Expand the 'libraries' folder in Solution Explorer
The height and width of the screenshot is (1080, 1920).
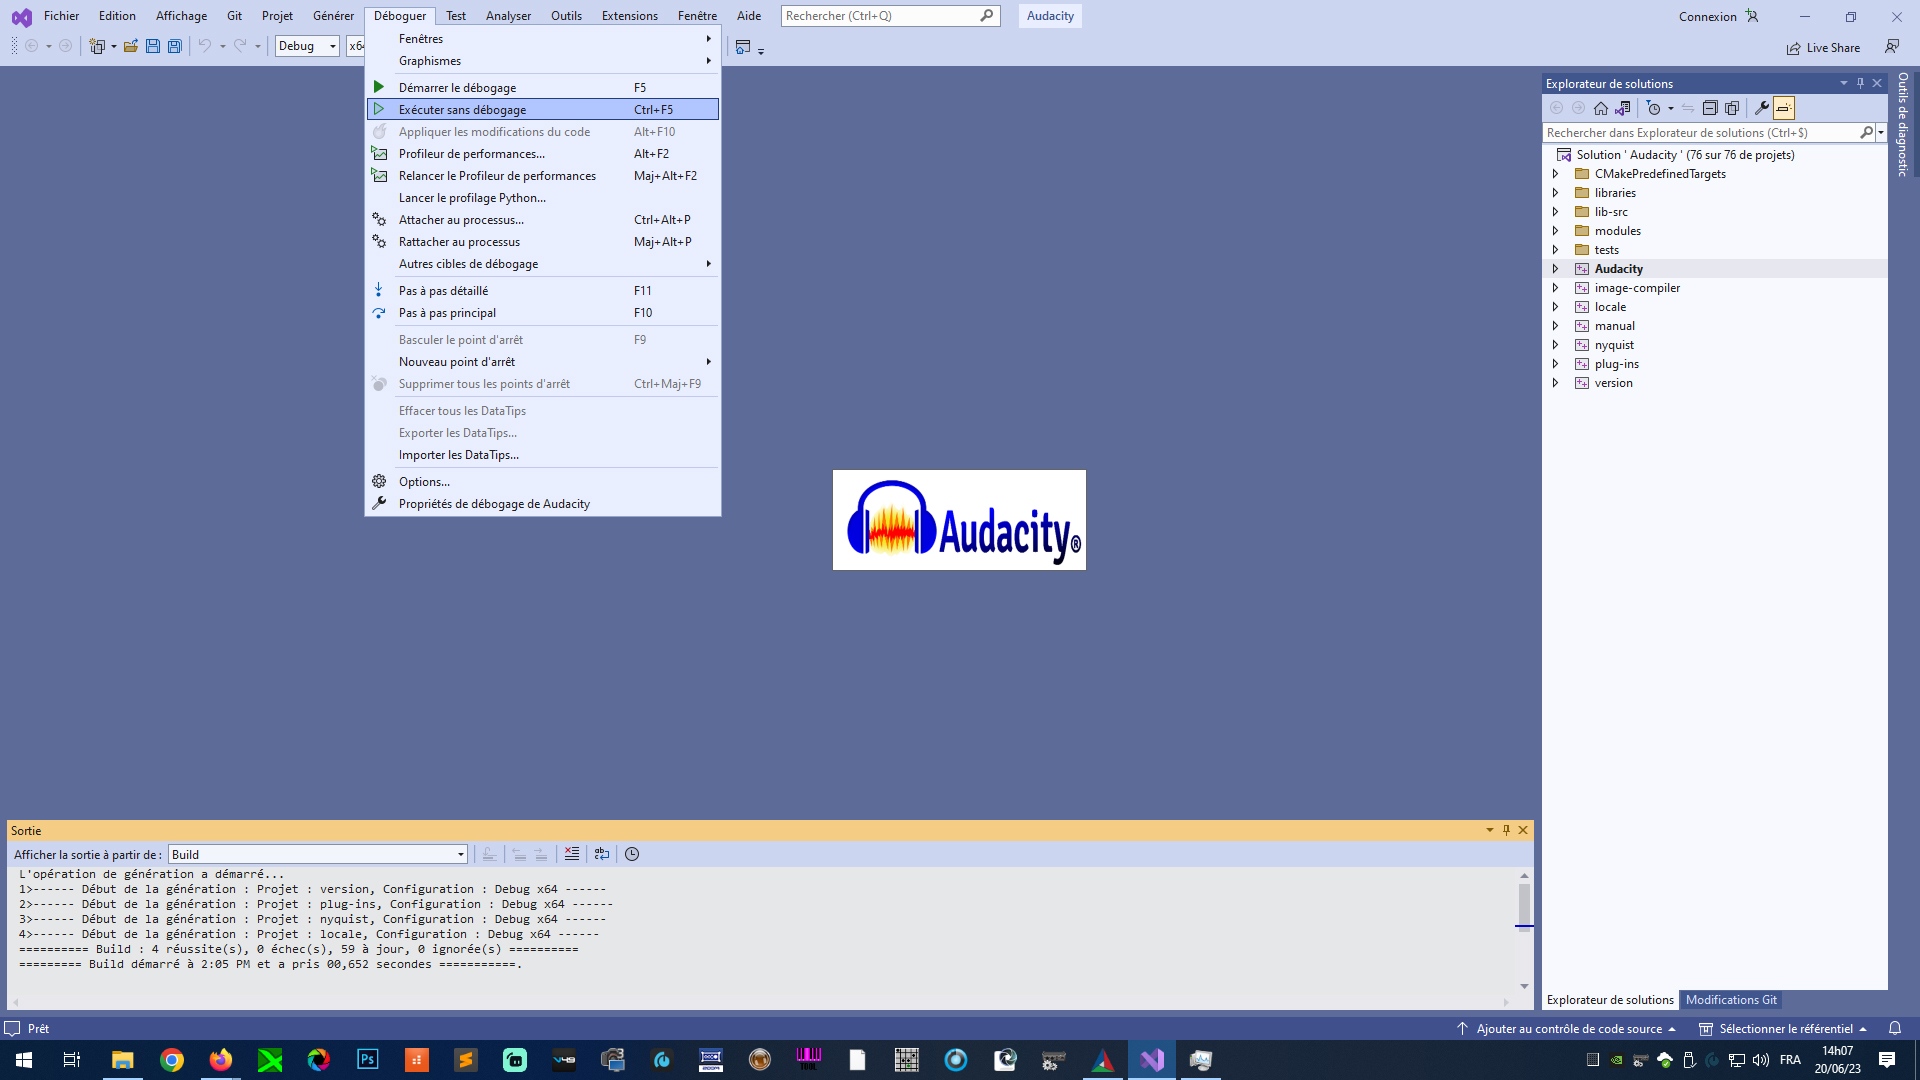(x=1556, y=192)
